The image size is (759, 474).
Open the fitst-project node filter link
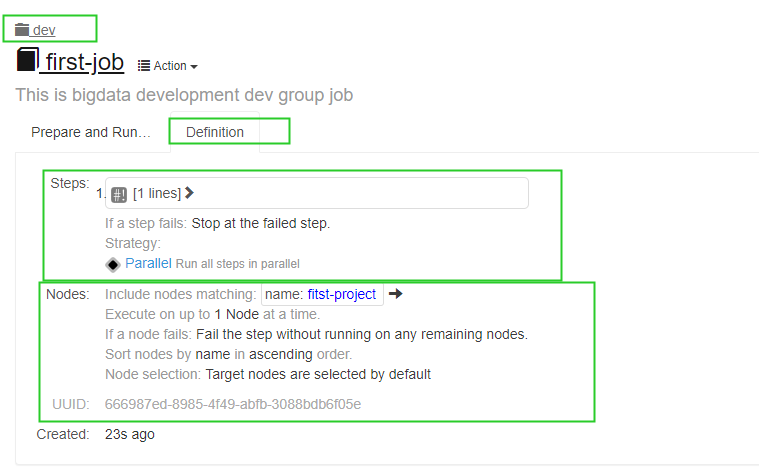[x=342, y=294]
